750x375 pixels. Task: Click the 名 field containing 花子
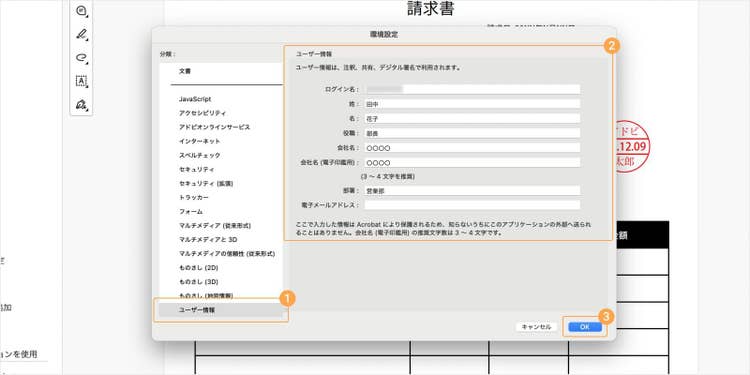coord(472,118)
